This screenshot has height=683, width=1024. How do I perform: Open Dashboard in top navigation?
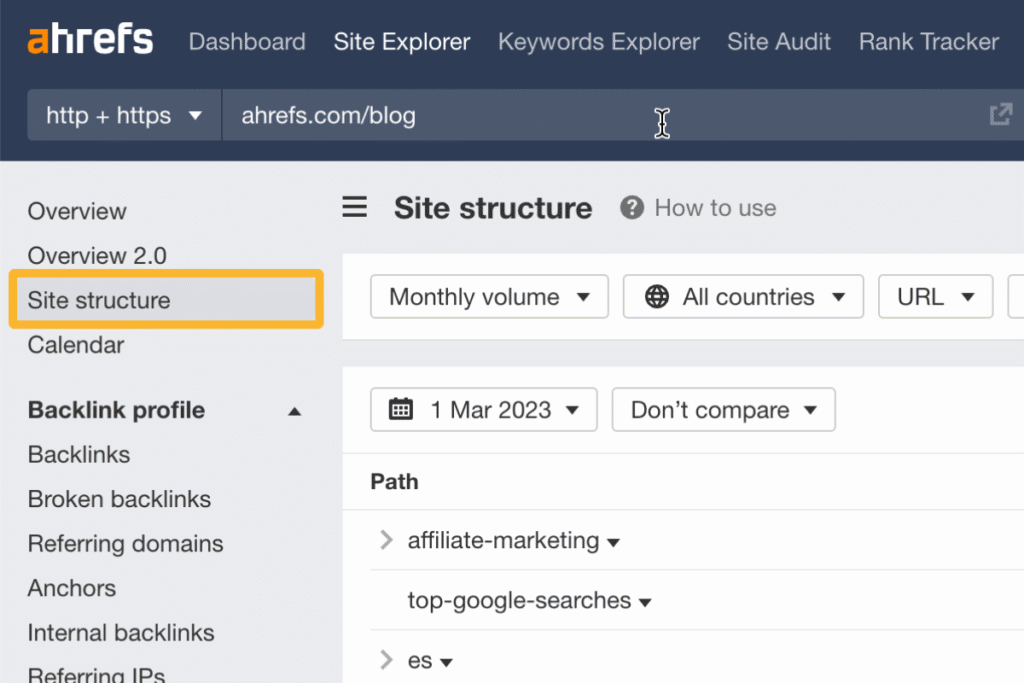pos(247,42)
